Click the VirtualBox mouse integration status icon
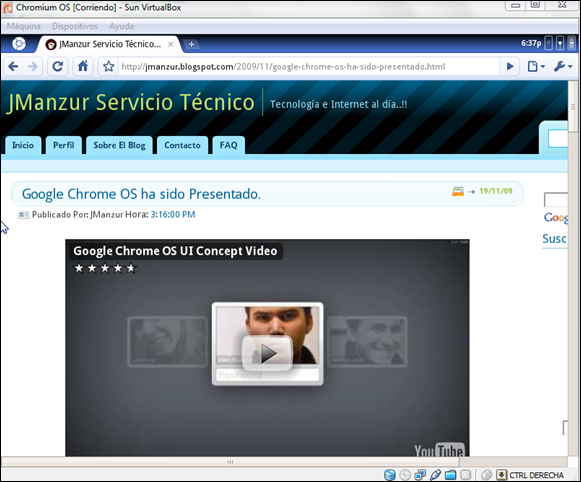Viewport: 581px width, 482px height. coord(486,475)
